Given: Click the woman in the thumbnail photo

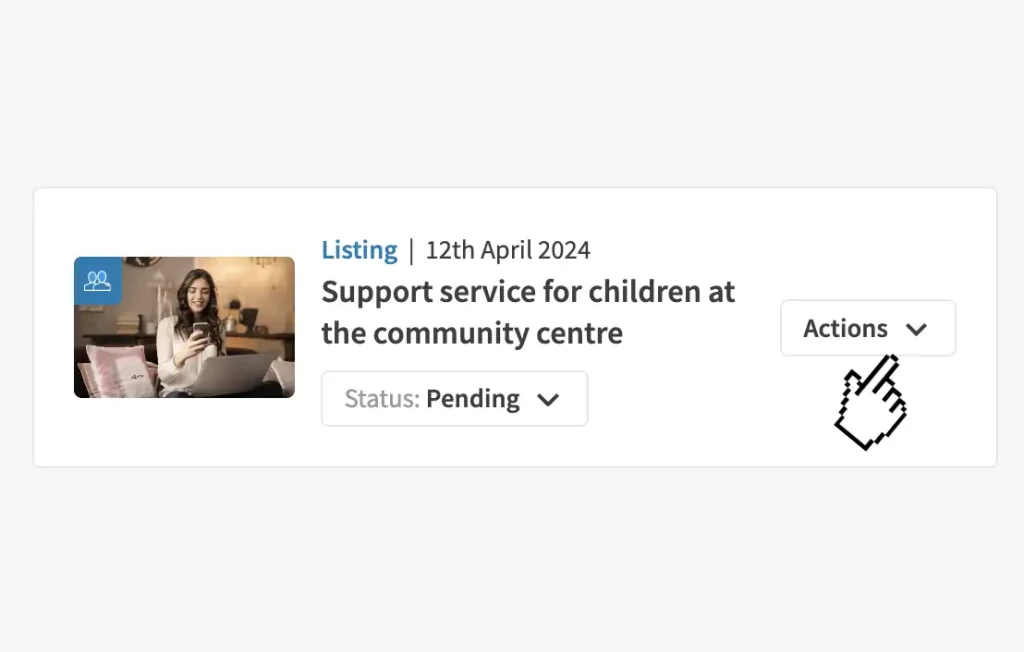Looking at the screenshot, I should click(195, 300).
